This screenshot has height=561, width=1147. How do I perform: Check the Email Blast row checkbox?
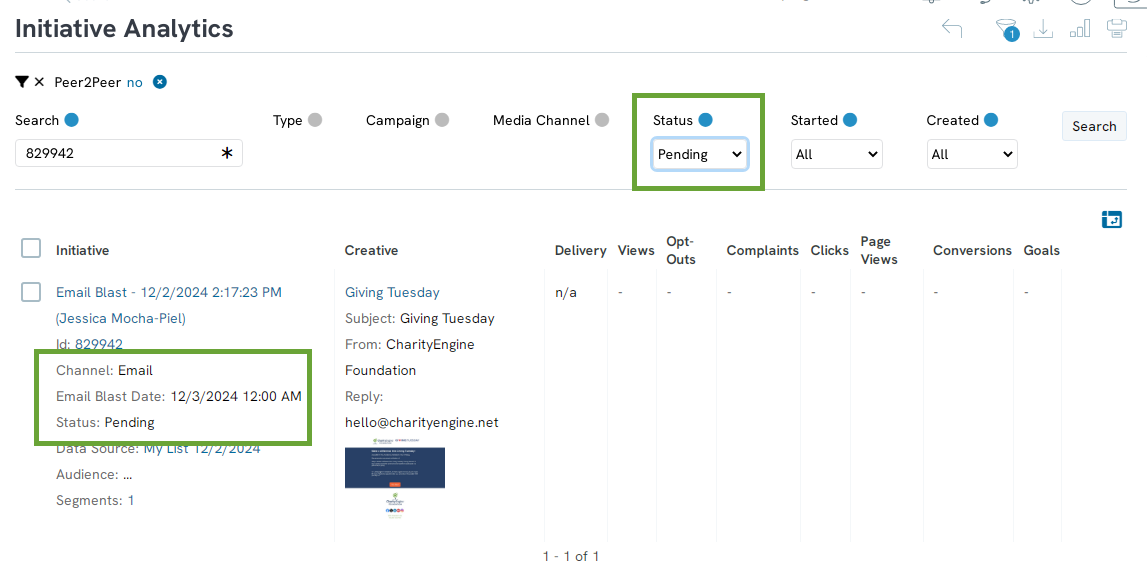pos(31,292)
